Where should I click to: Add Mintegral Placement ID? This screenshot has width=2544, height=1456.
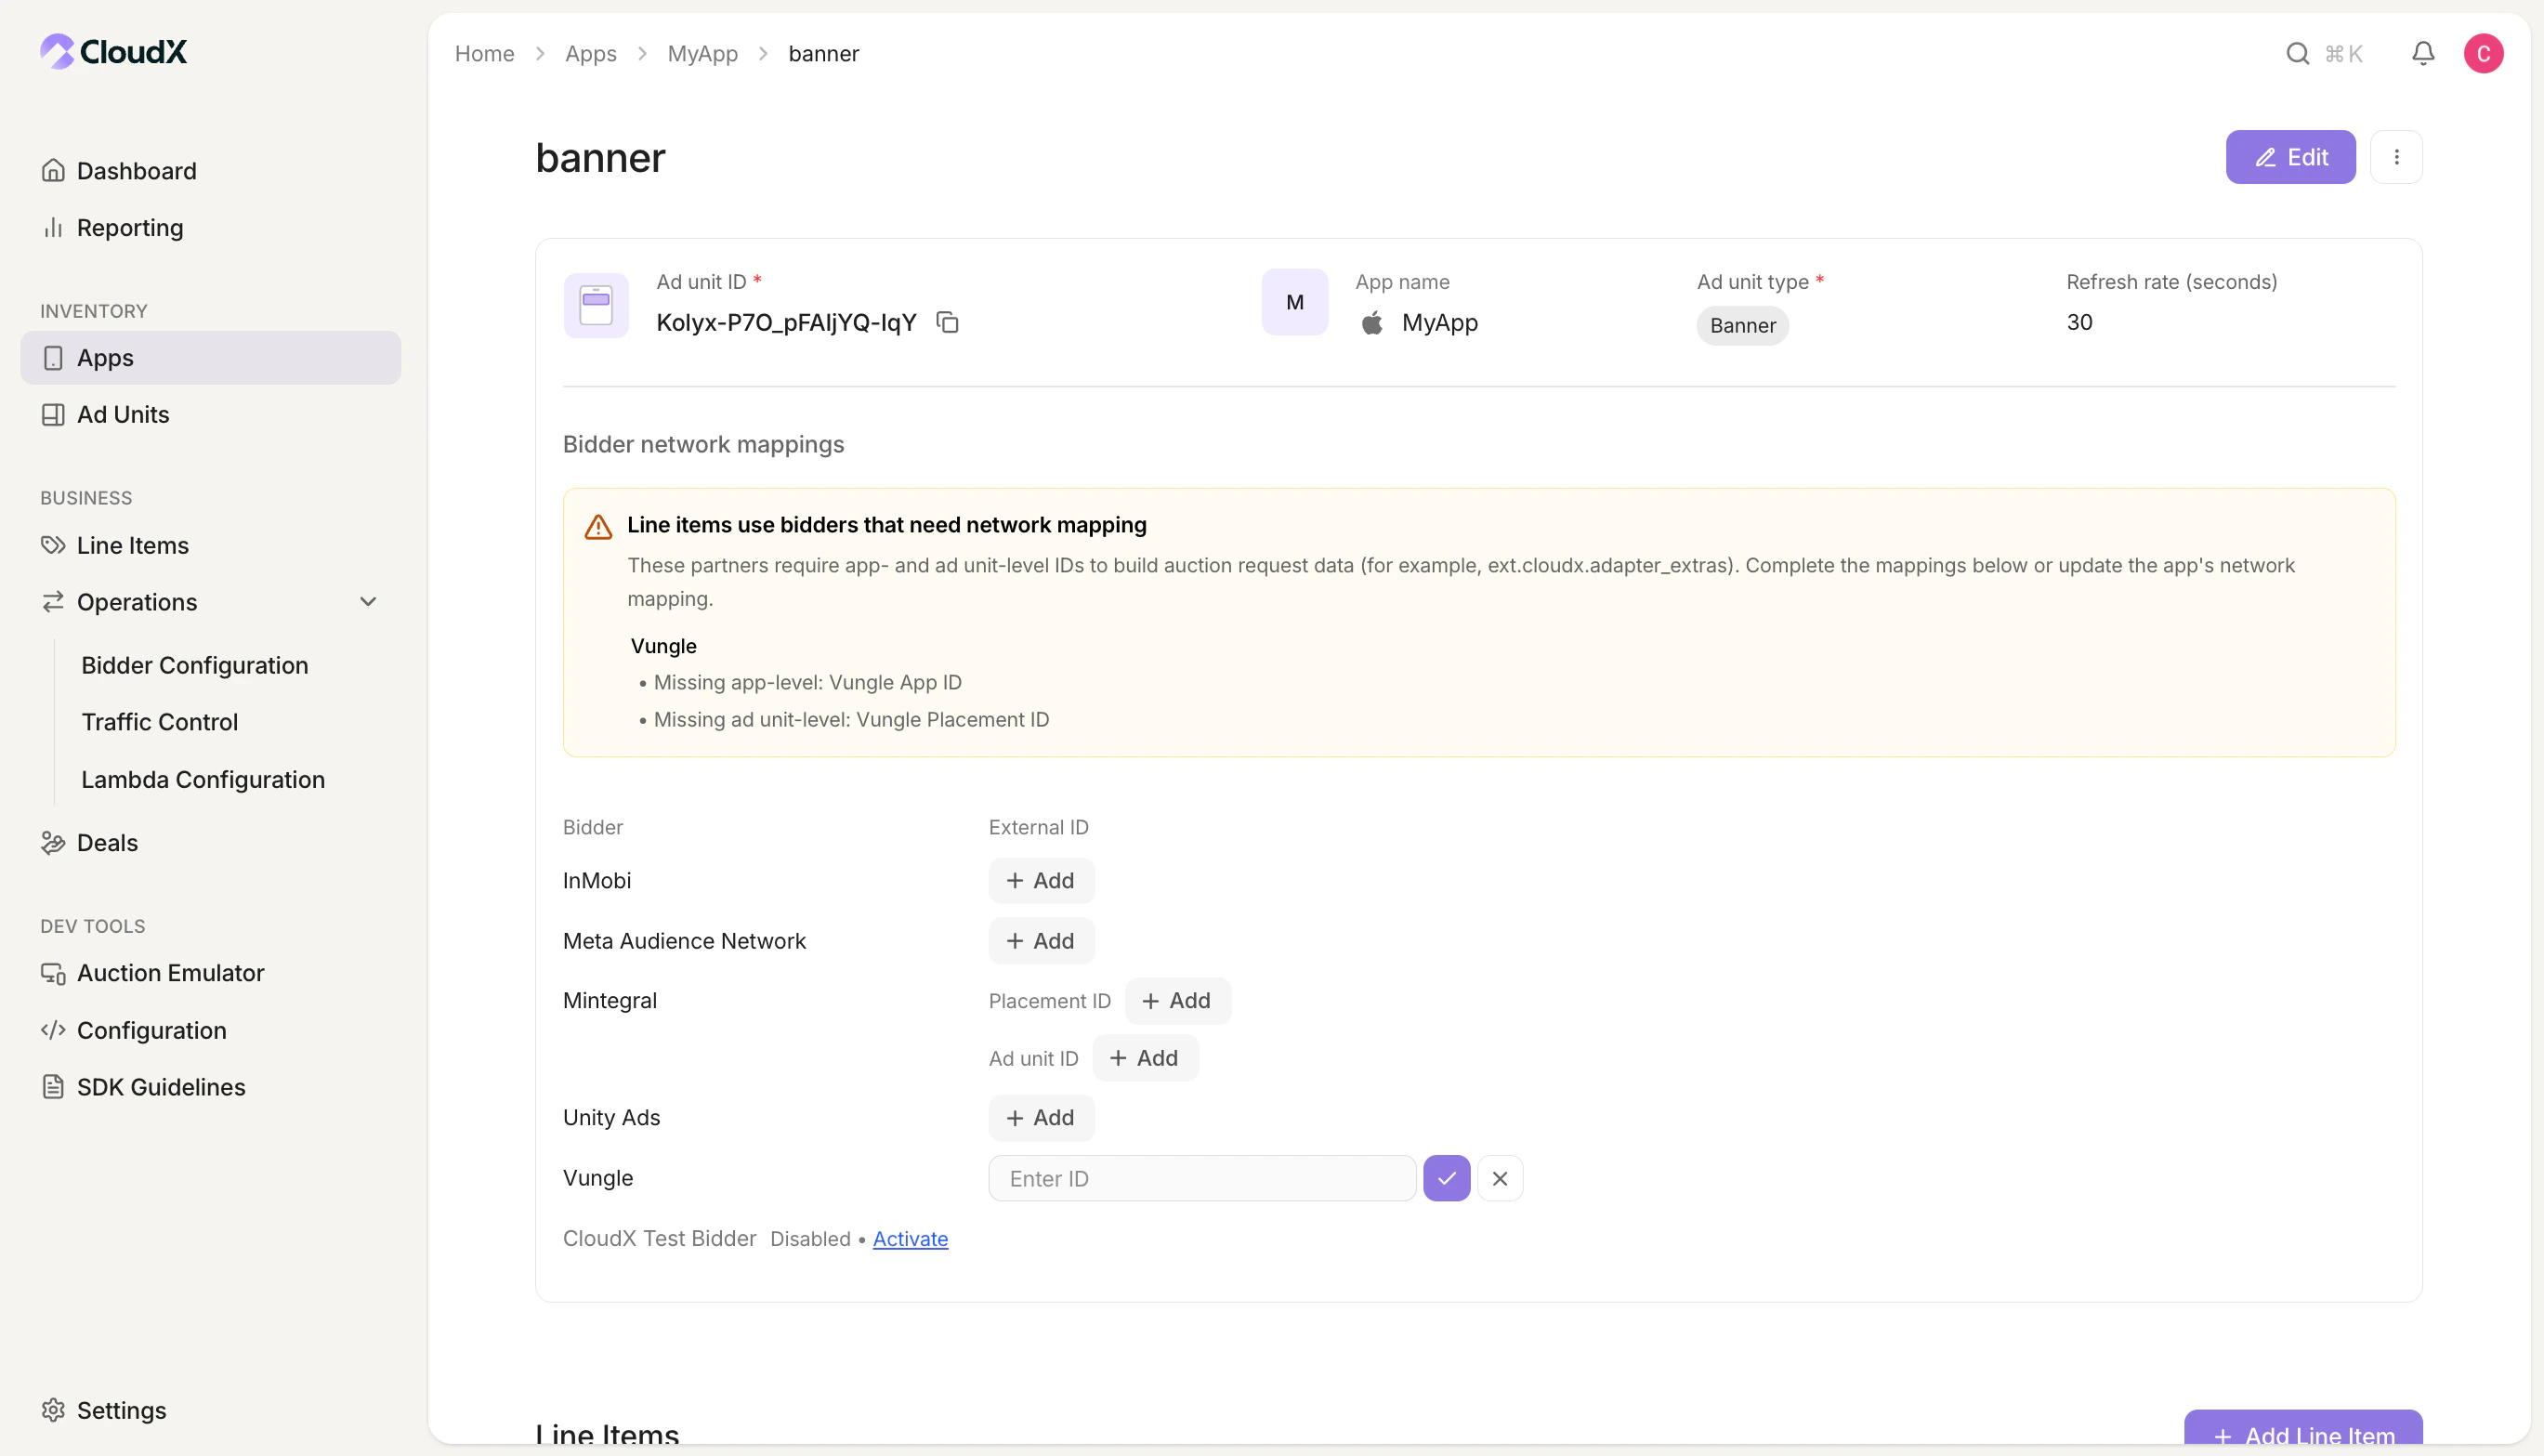[x=1177, y=1000]
